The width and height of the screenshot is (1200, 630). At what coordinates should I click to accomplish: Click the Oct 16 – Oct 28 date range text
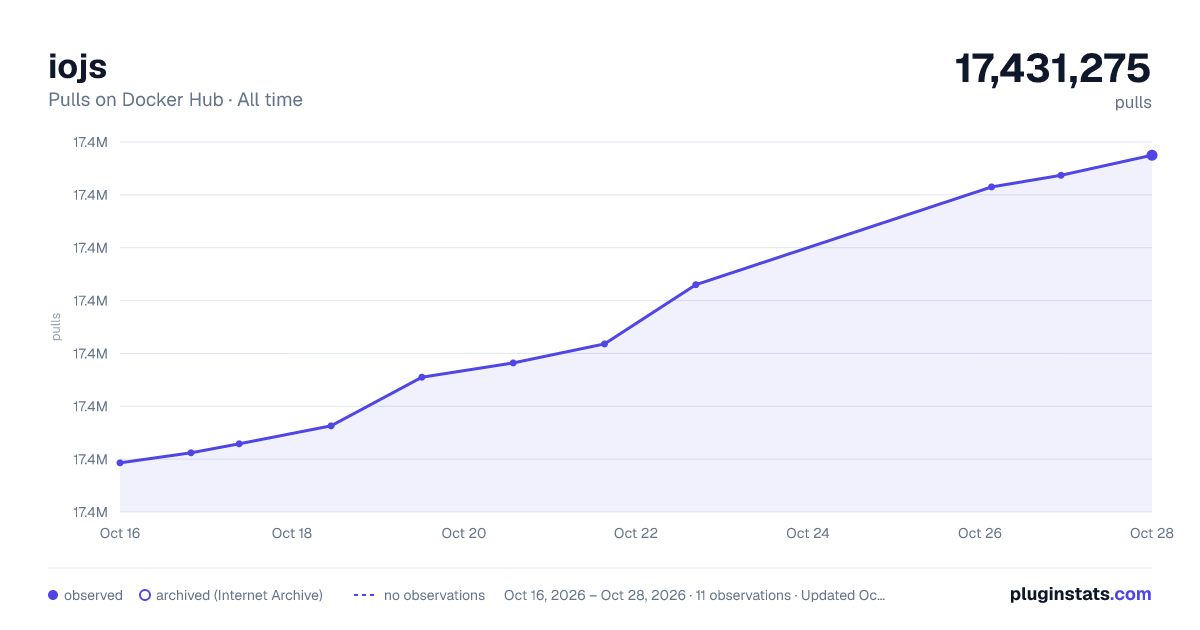pos(595,595)
